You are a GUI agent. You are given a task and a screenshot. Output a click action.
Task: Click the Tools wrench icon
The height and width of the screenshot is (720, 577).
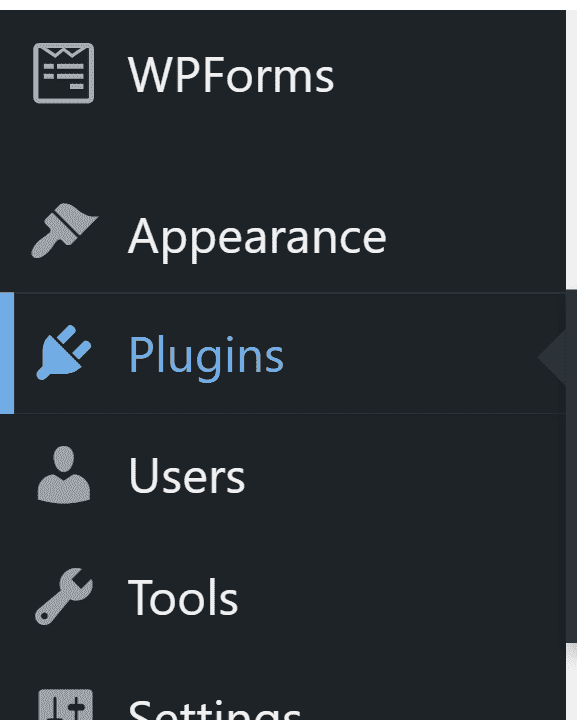[x=64, y=596]
